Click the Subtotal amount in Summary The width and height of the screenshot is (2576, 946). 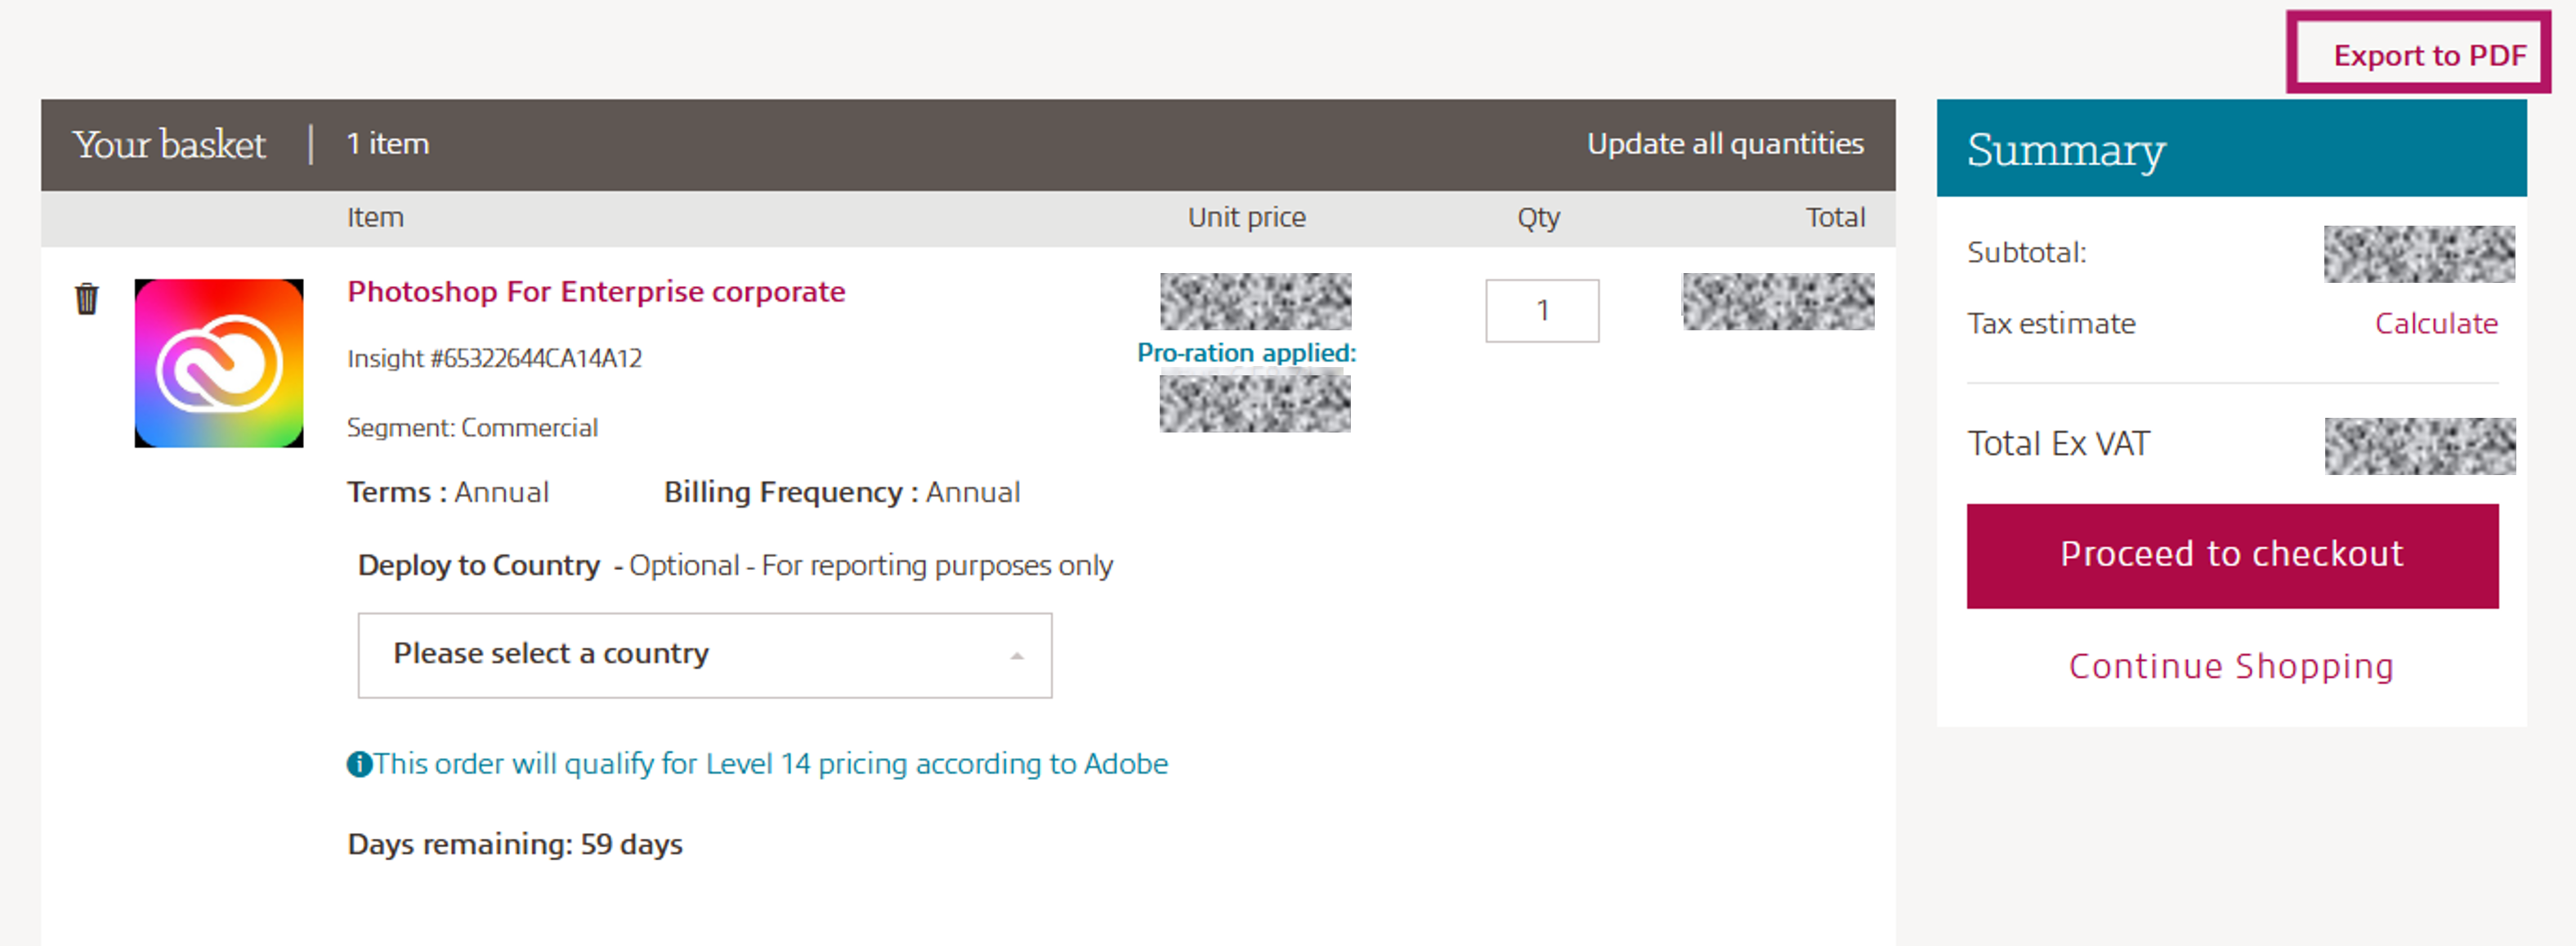[x=2419, y=253]
